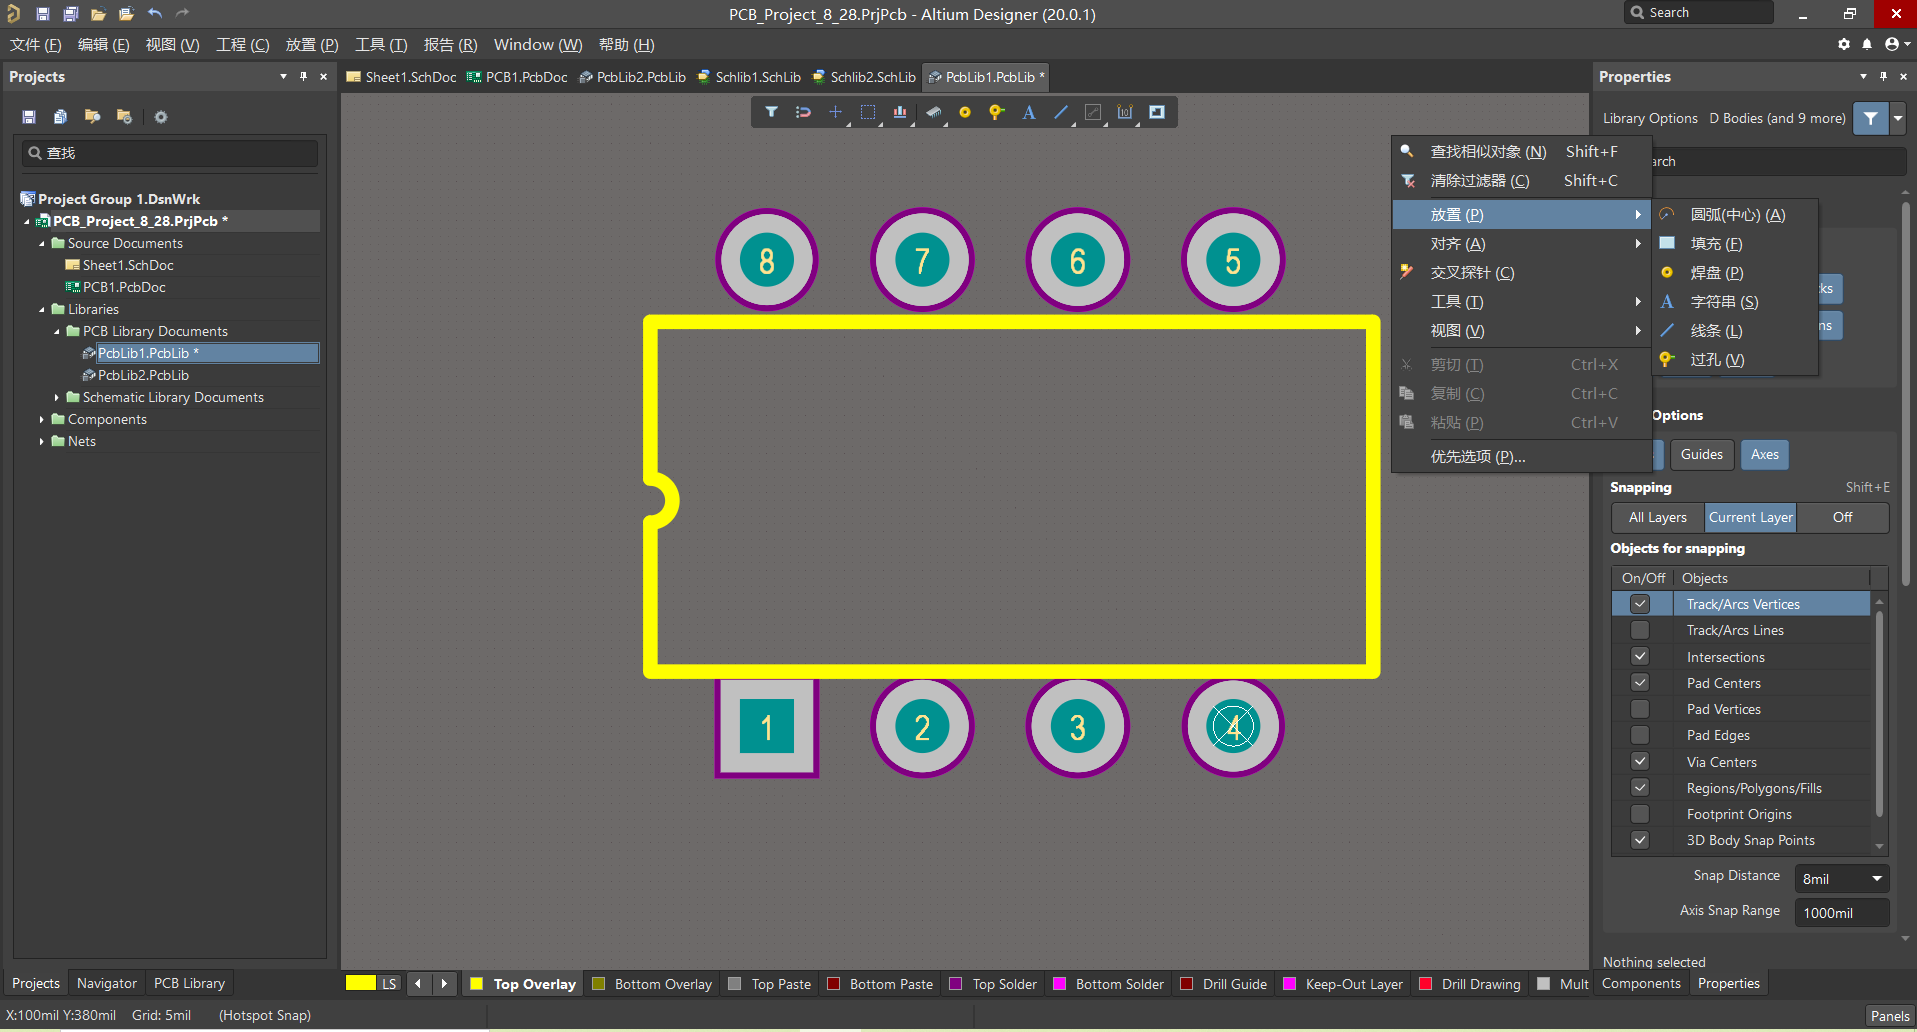1917x1032 pixels.
Task: Click the Top Overlay yellow color swatch
Action: 477,984
